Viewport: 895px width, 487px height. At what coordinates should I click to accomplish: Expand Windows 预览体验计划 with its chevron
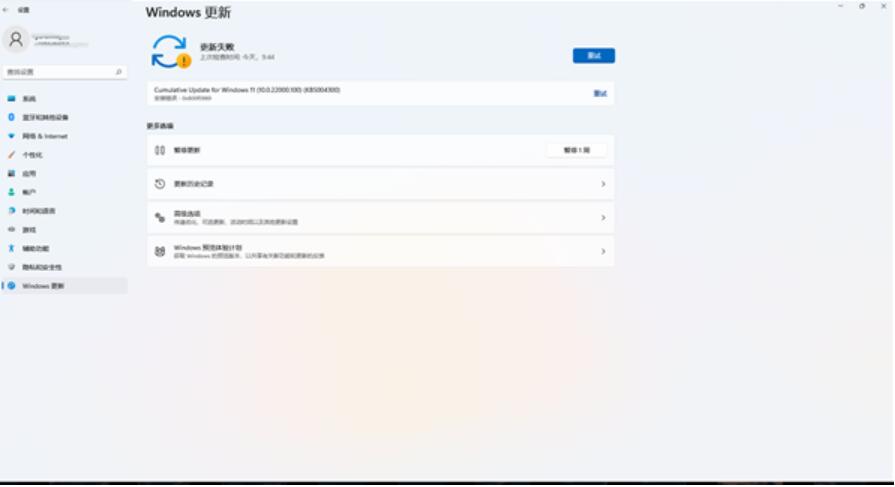coord(603,251)
